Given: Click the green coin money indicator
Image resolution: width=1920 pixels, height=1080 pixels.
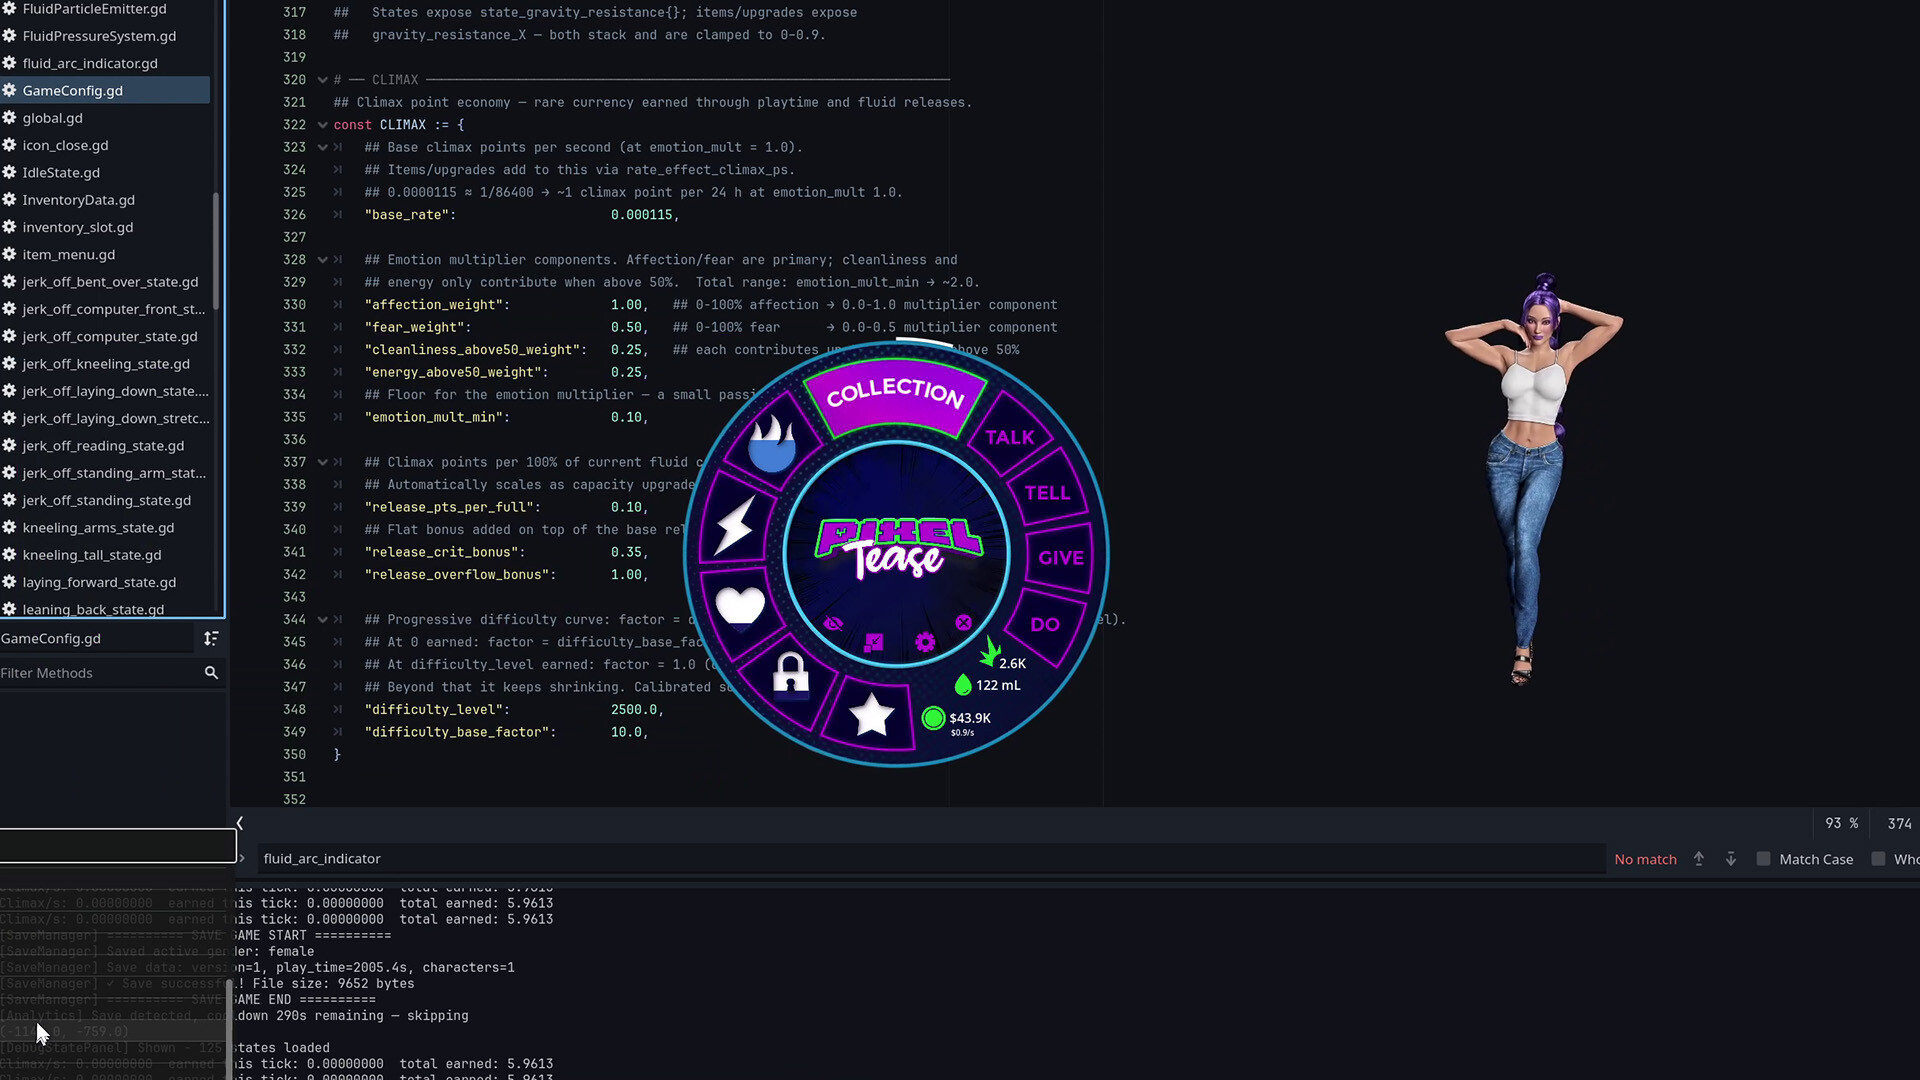Looking at the screenshot, I should coord(933,718).
